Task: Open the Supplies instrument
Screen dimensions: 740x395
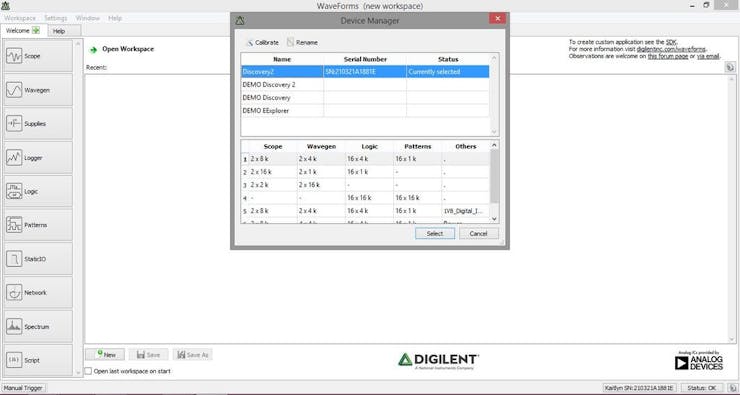Action: 38,124
